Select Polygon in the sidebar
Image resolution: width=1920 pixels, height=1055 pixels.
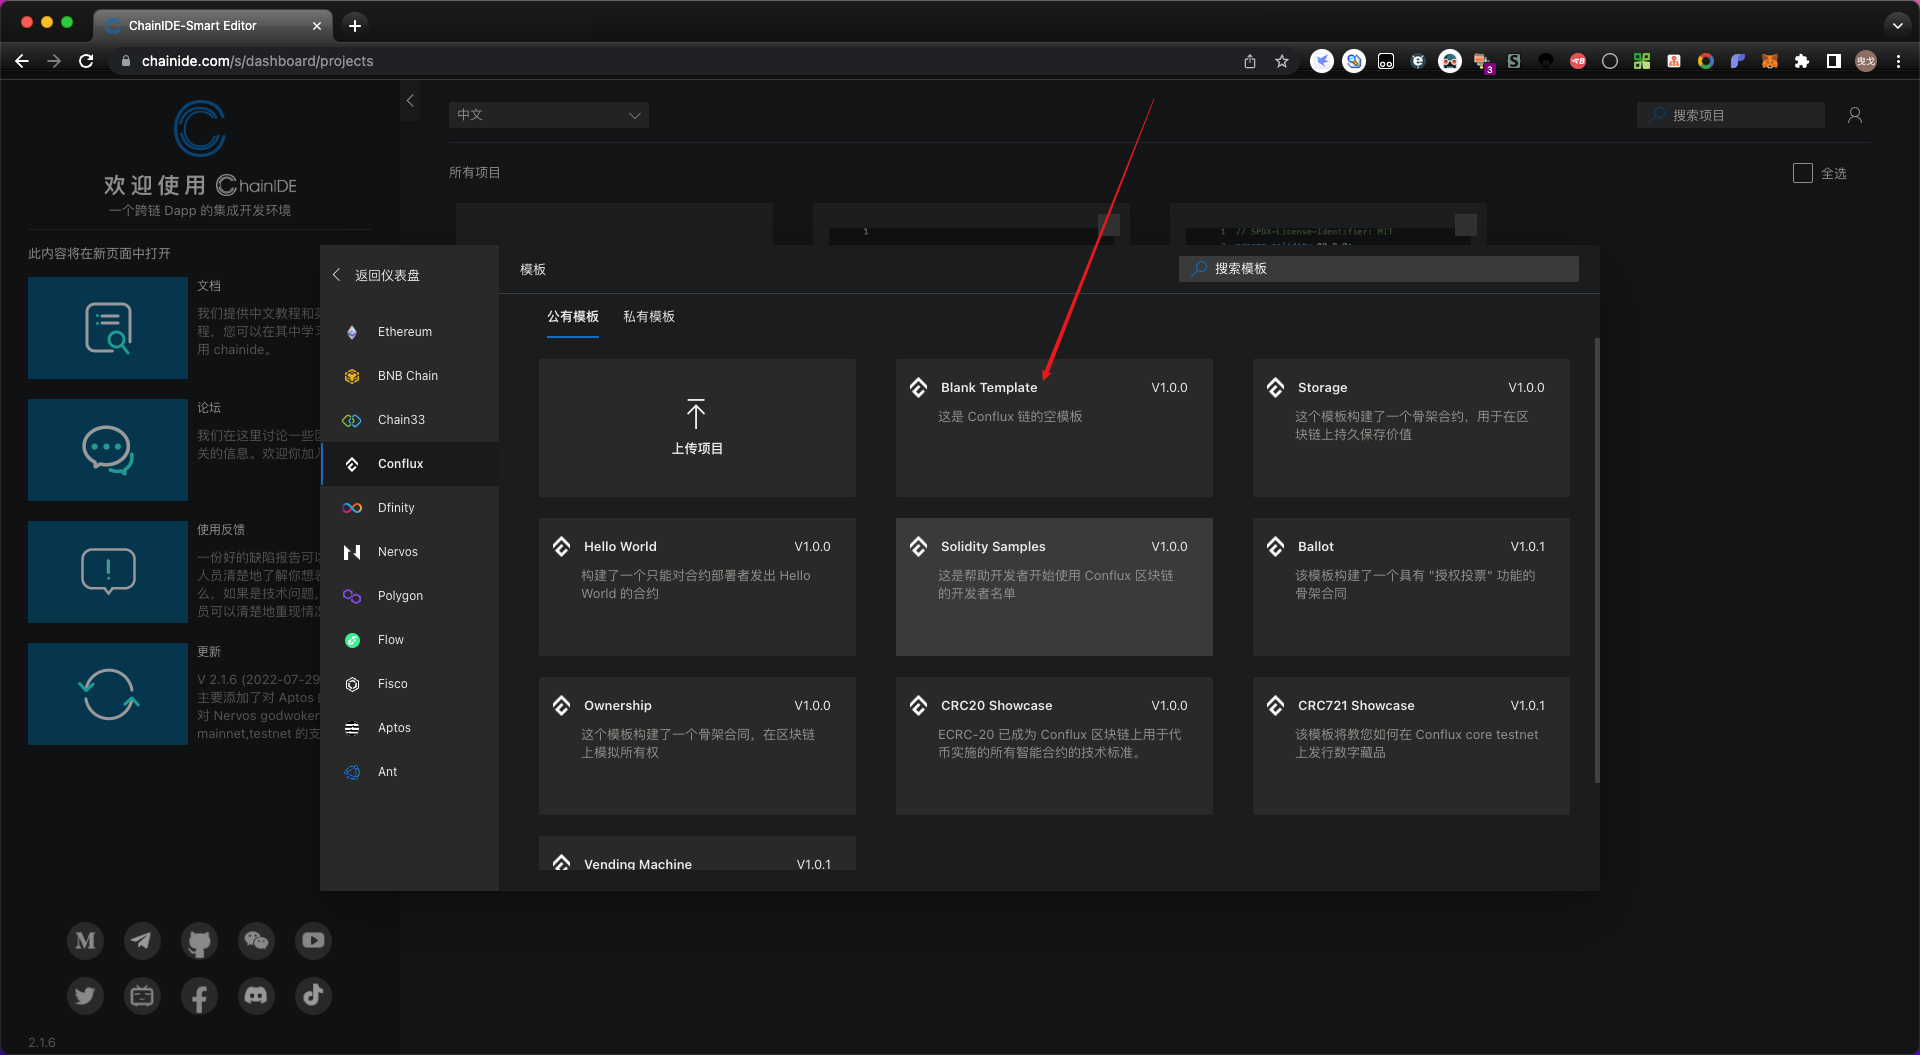coord(410,596)
